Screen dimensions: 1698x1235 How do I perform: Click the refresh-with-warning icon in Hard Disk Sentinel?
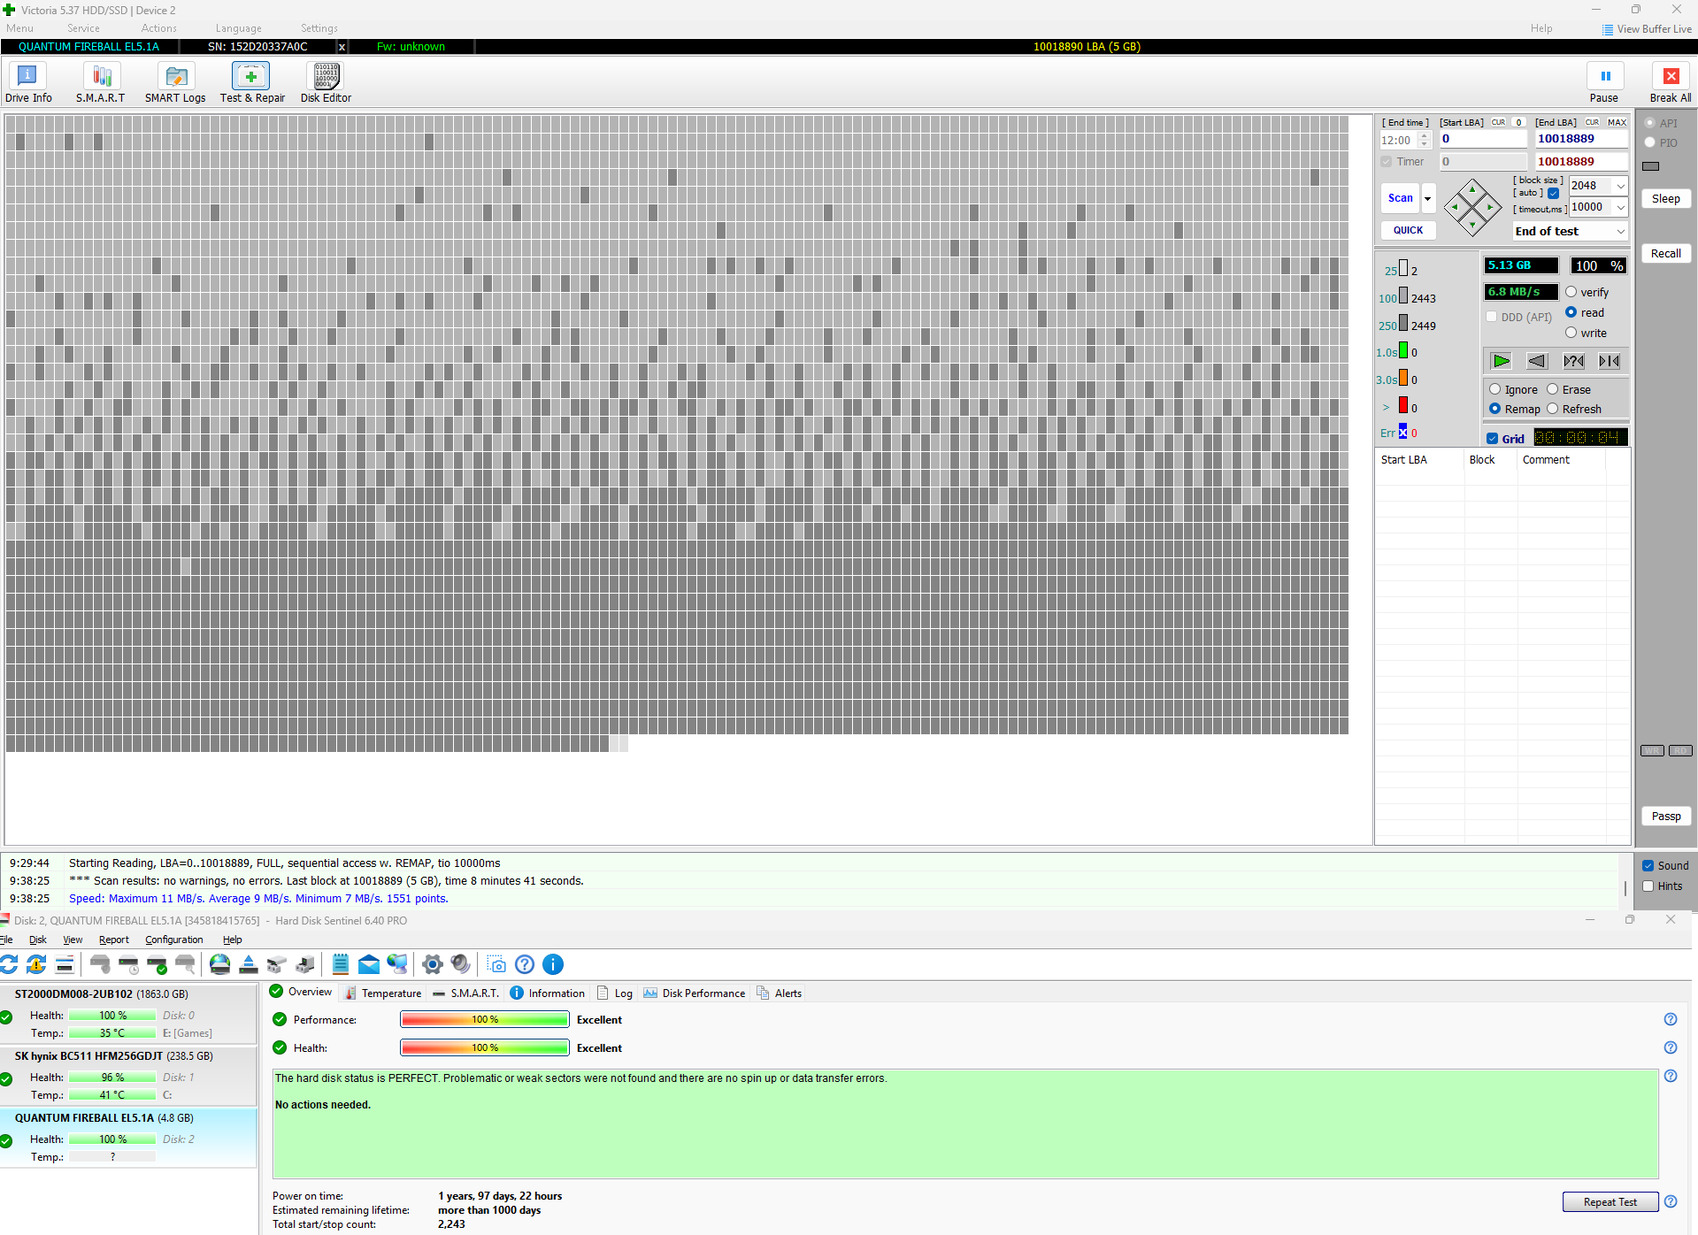tap(36, 964)
